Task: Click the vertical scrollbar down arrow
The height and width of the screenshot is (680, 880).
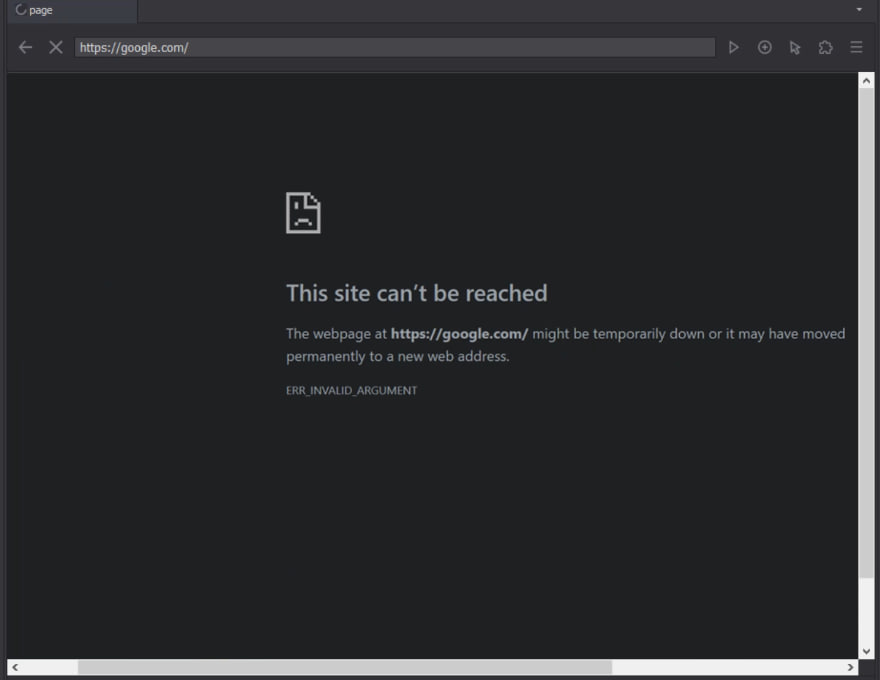Action: (866, 651)
